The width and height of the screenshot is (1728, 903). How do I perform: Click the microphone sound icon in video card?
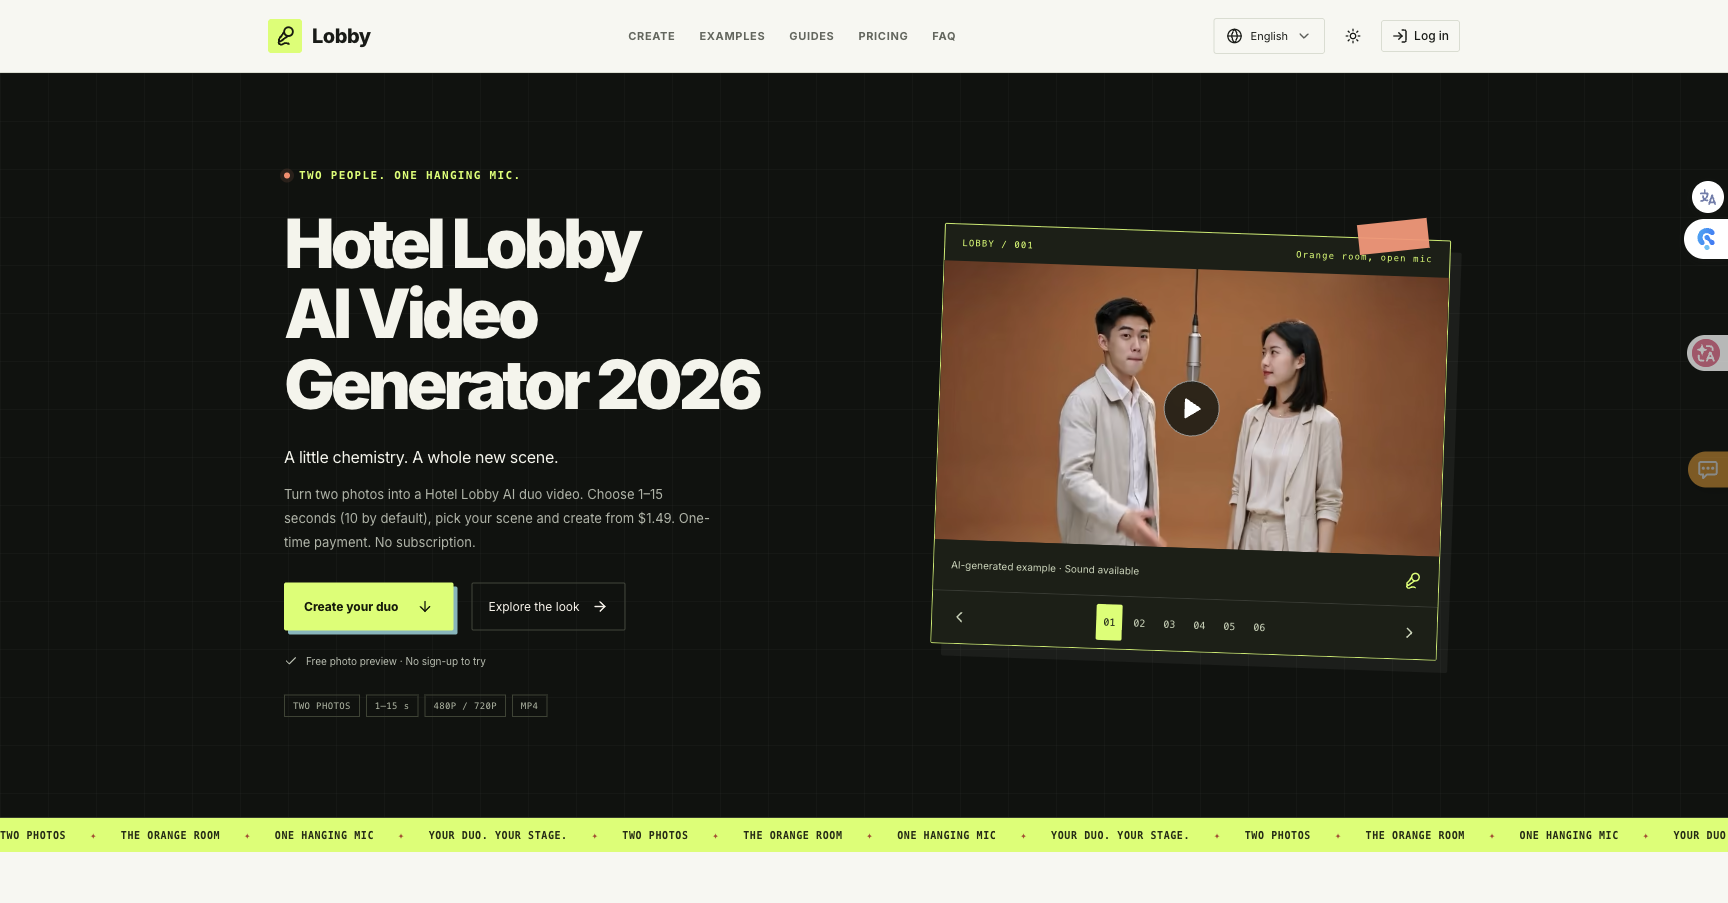pyautogui.click(x=1413, y=581)
